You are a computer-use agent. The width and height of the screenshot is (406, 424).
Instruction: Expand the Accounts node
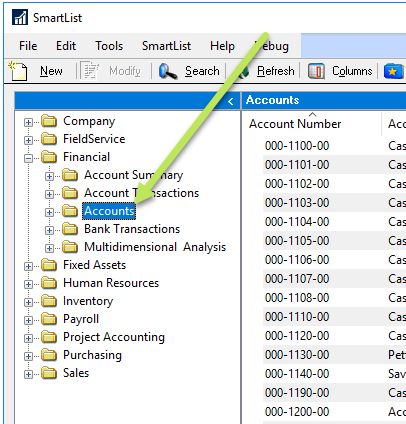point(49,212)
